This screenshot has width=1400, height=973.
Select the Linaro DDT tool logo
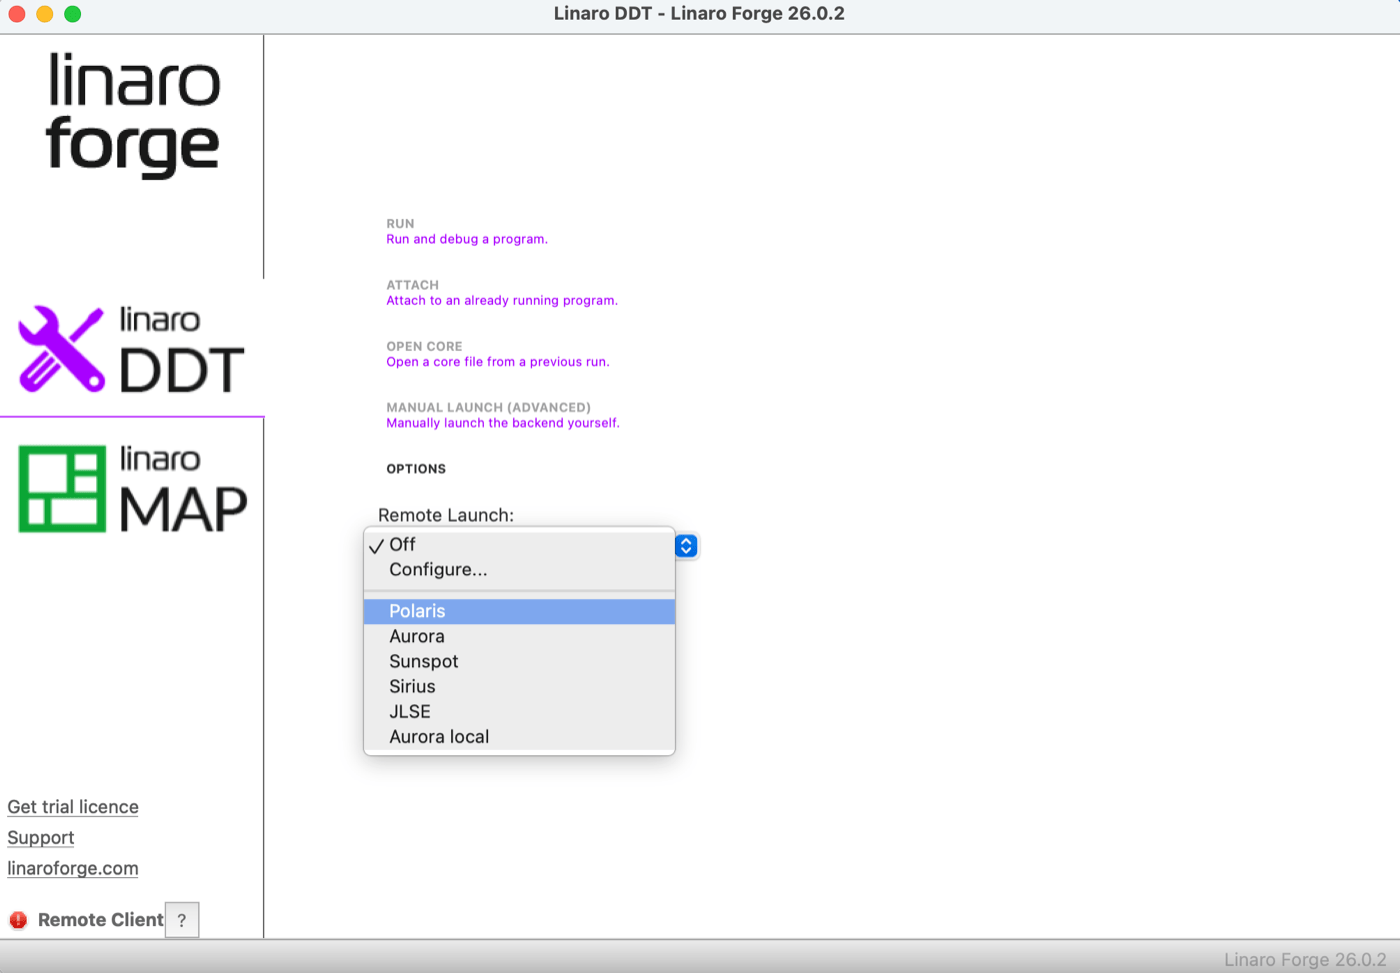click(x=131, y=349)
